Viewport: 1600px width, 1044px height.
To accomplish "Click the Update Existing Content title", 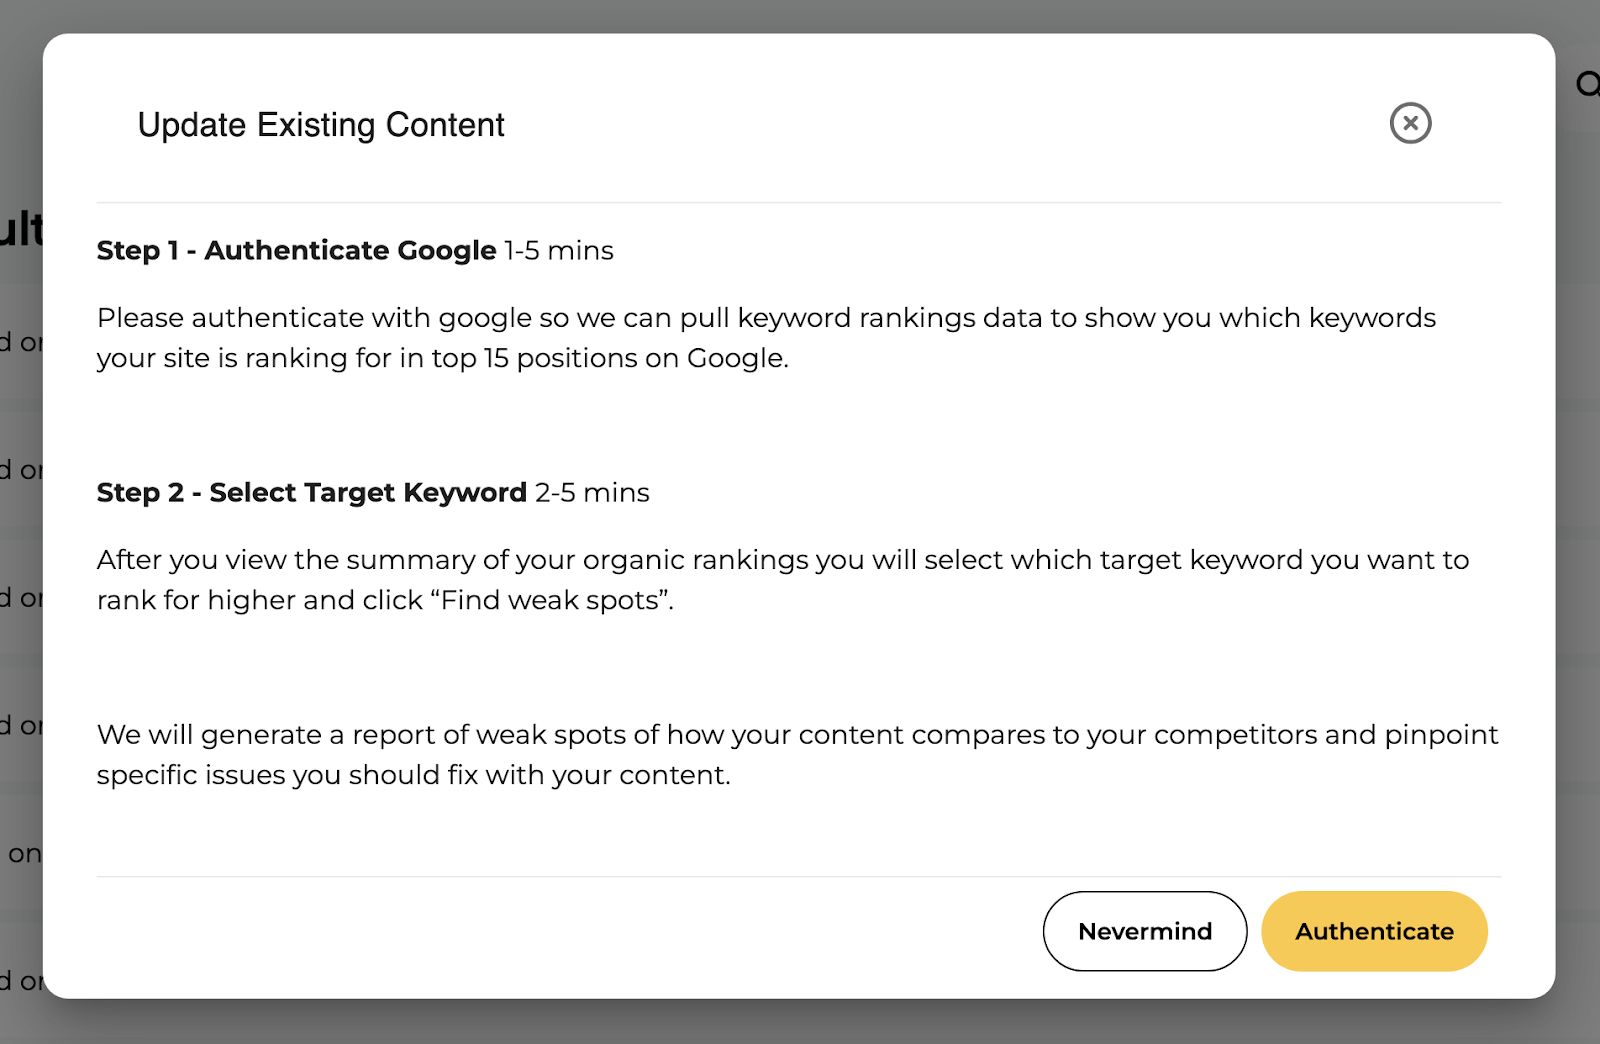I will [321, 125].
